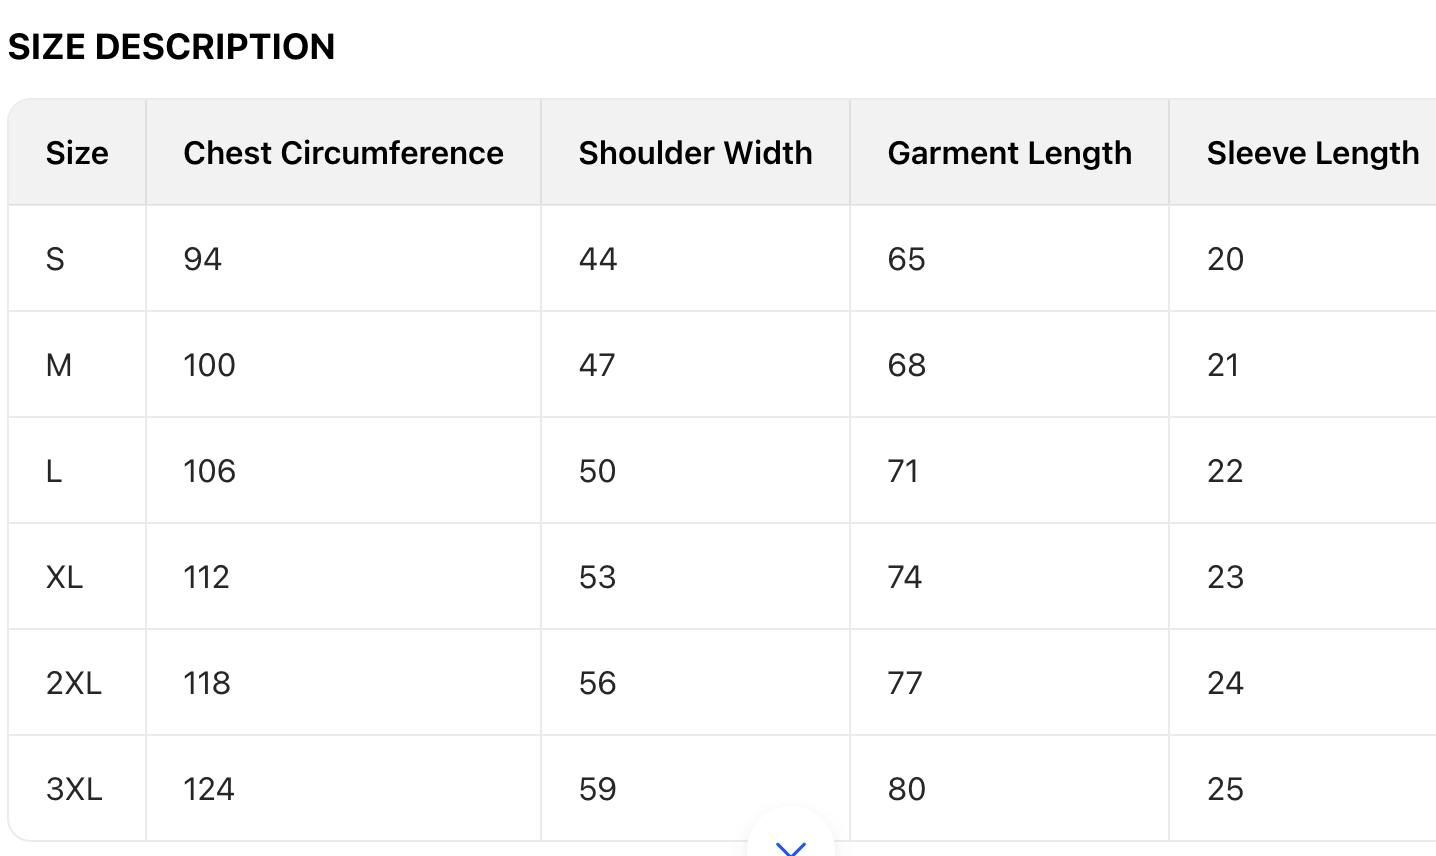The width and height of the screenshot is (1436, 856).
Task: Click chest circumference value 118
Action: (207, 683)
